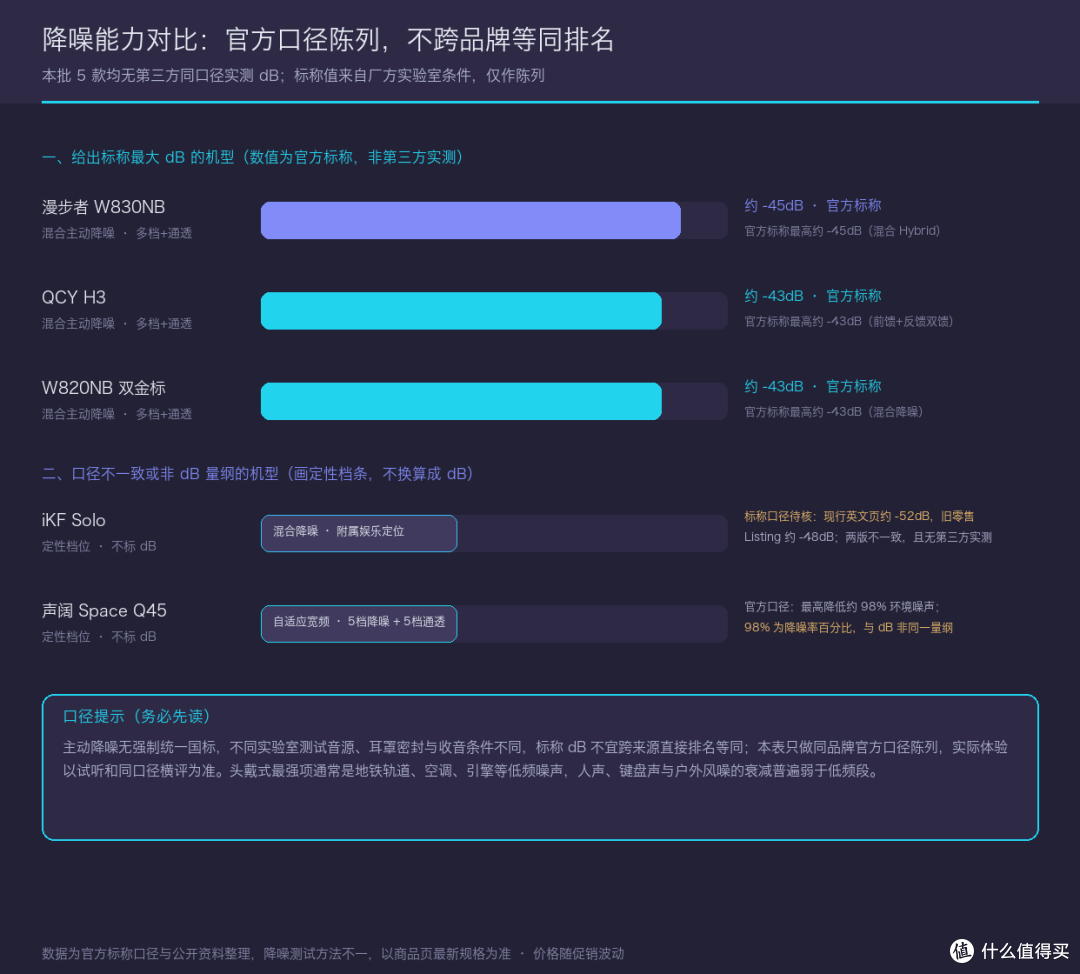The image size is (1080, 974).
Task: Click the paragraph starting 主动降噪无强制统一国标
Action: click(535, 759)
